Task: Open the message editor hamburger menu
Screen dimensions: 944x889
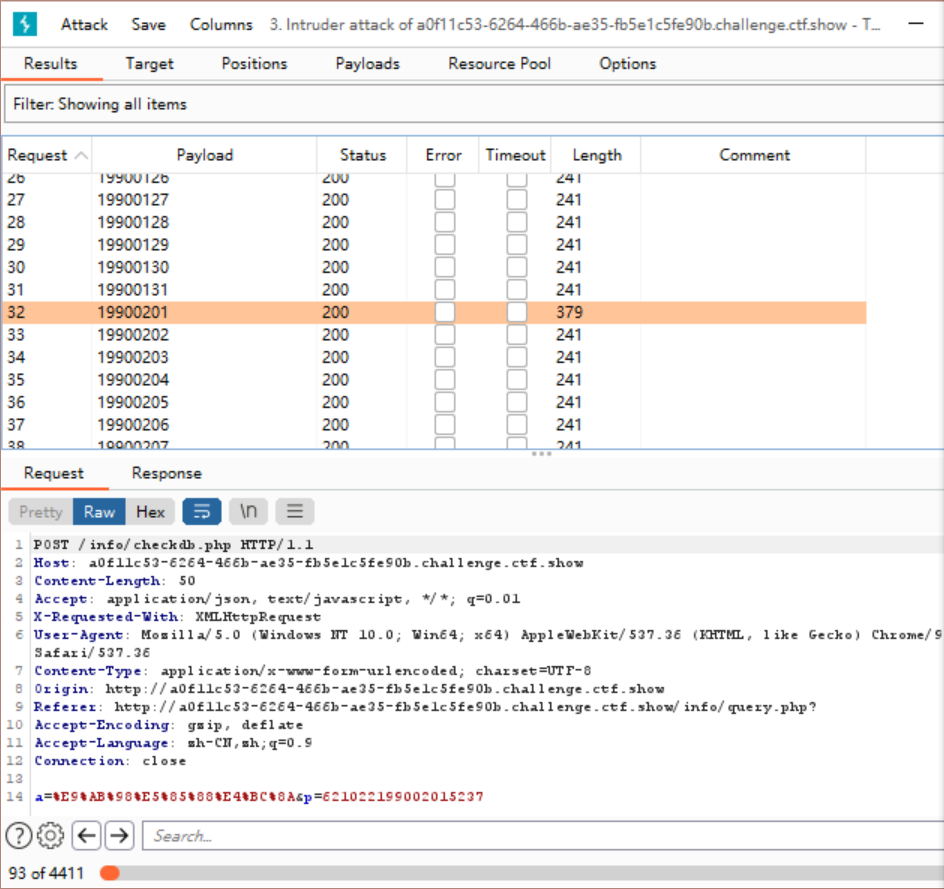Action: 294,512
